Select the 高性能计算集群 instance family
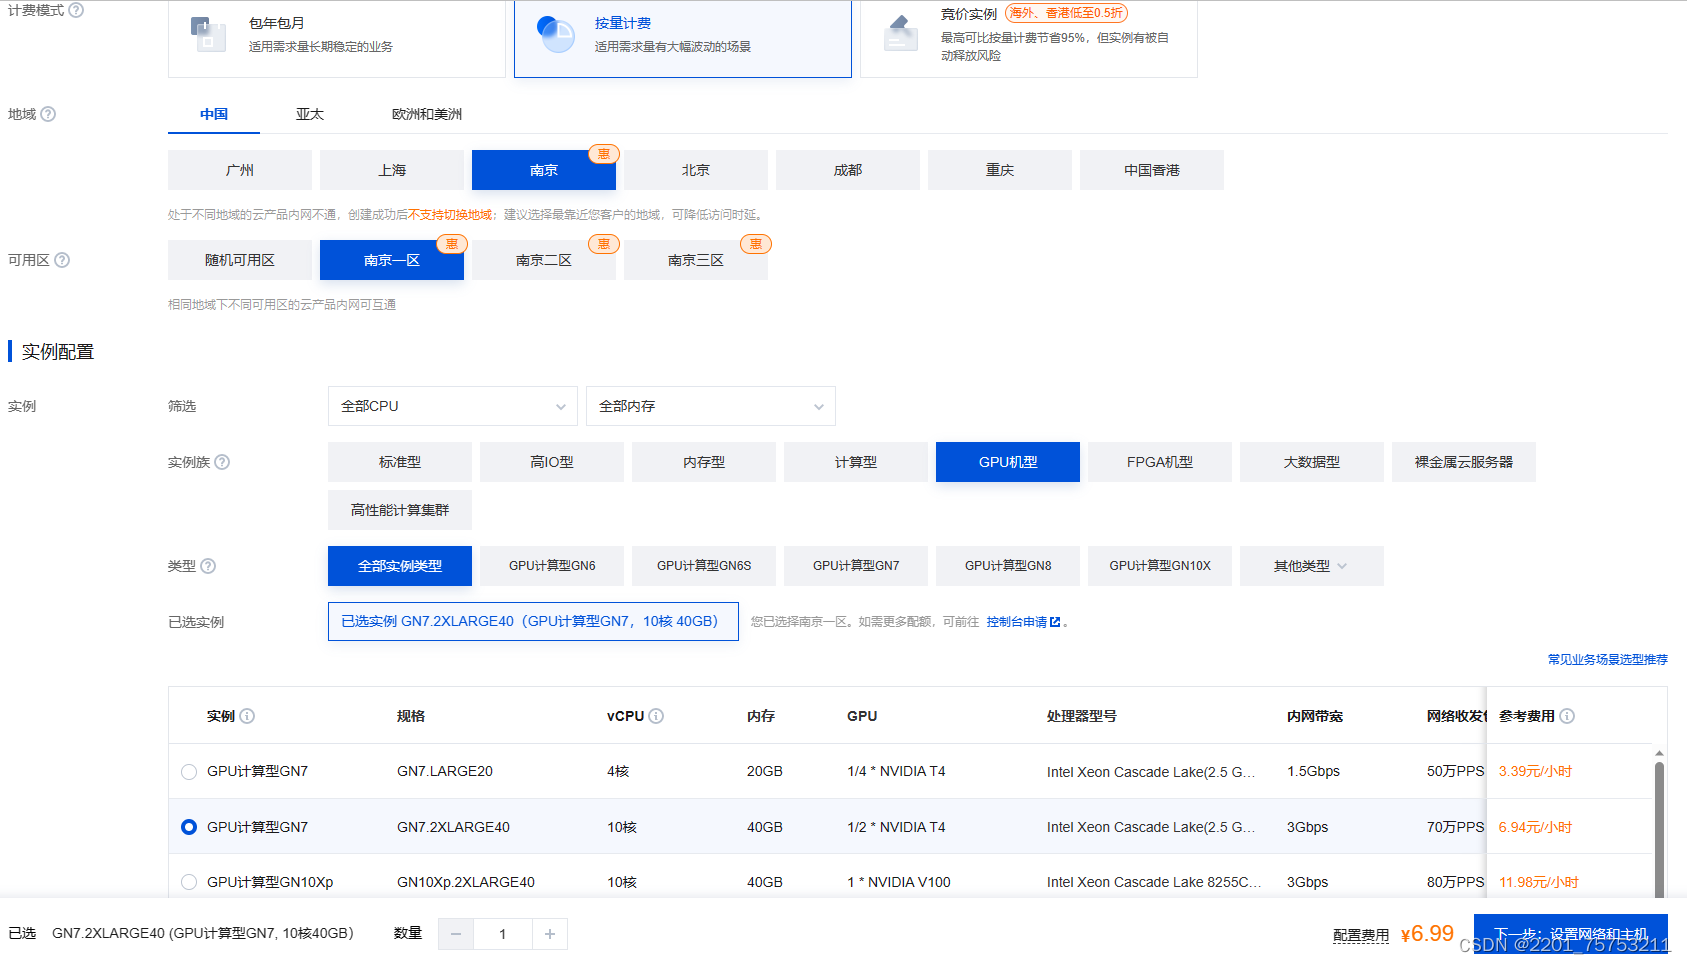The image size is (1687, 964). pyautogui.click(x=400, y=510)
